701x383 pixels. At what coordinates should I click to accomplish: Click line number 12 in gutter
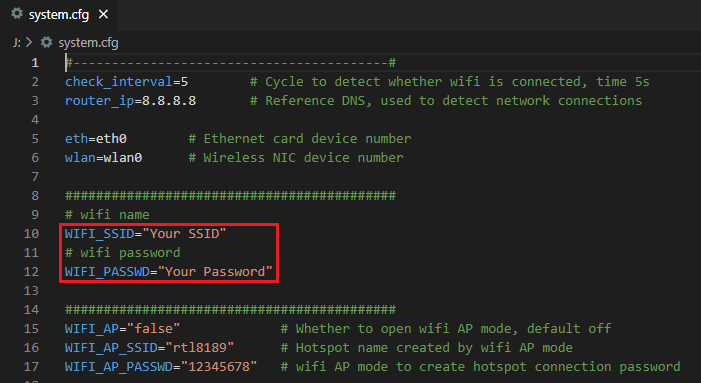31,272
